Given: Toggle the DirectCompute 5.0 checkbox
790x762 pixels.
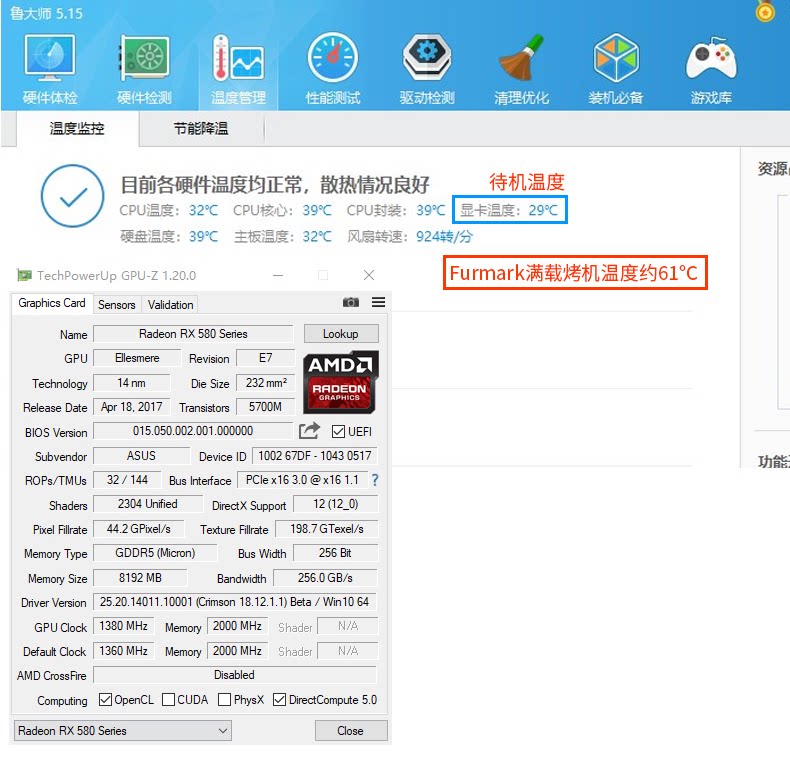Looking at the screenshot, I should pos(279,700).
